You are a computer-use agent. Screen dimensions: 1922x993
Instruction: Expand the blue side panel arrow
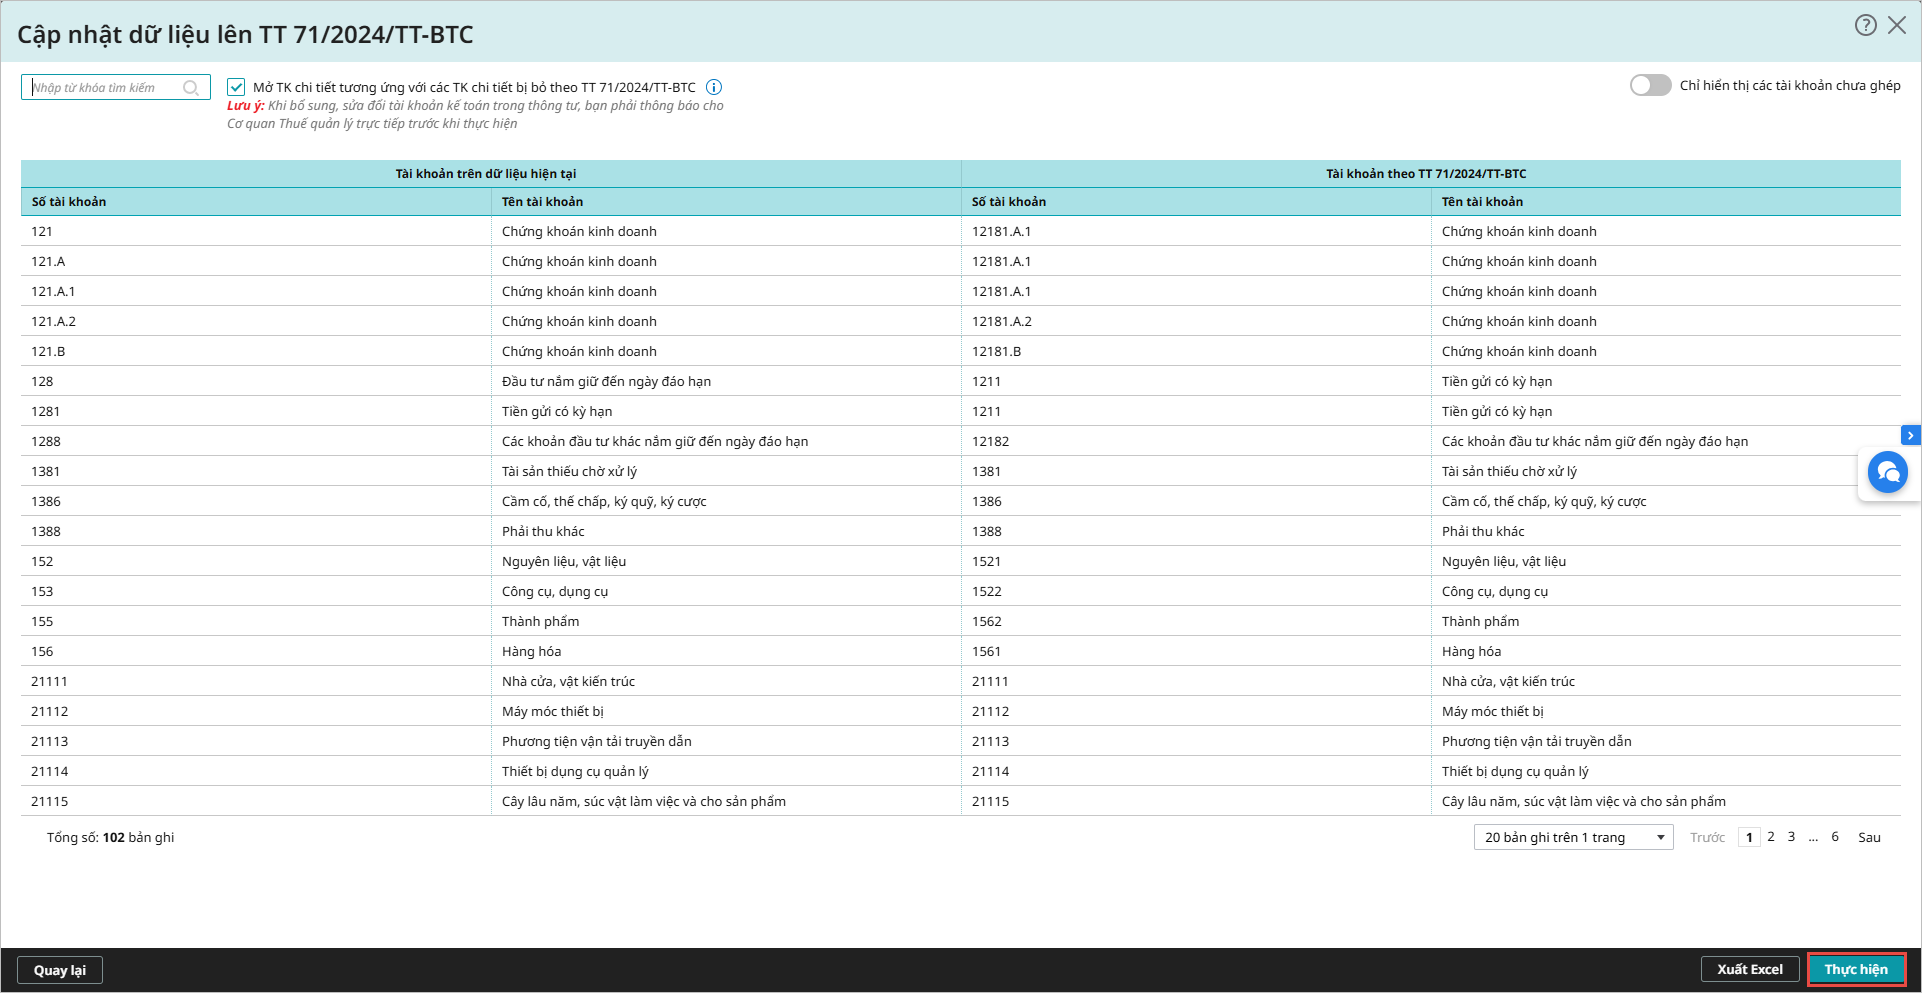[1910, 435]
